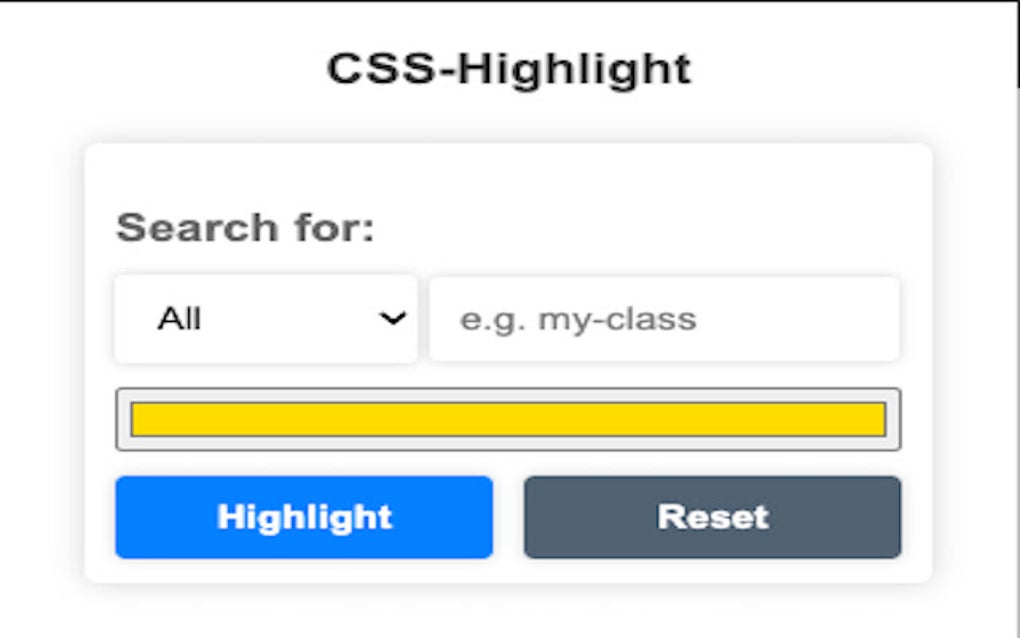Focus the "e.g. my-class" input field

coord(664,319)
